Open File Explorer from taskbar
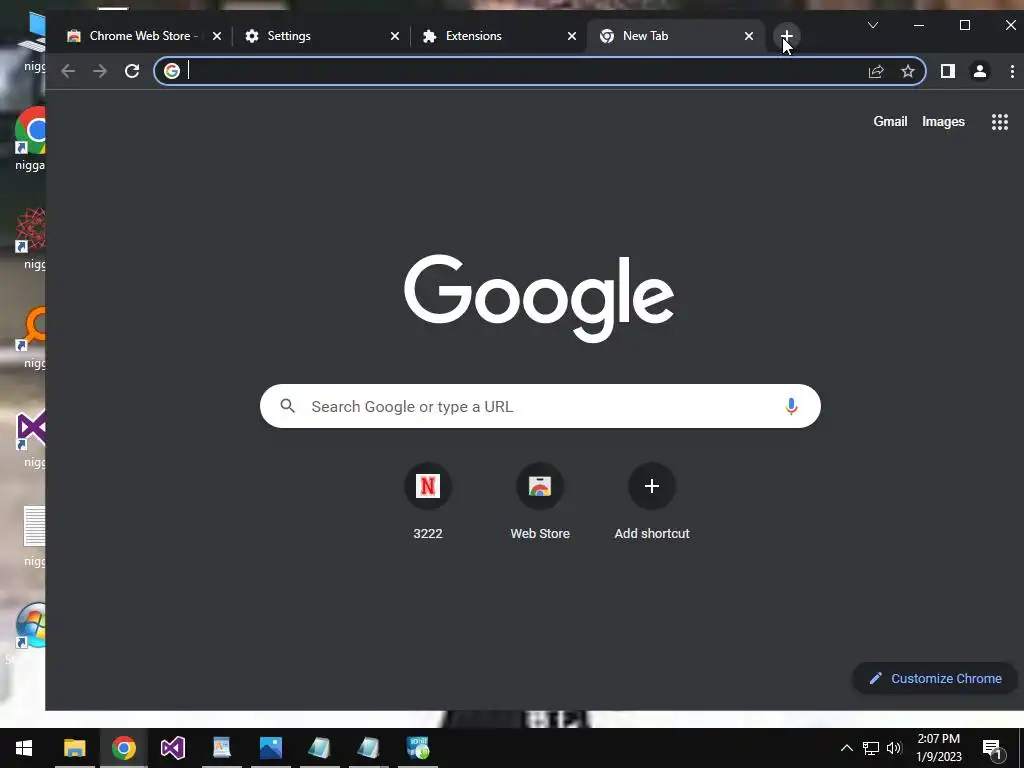1024x768 pixels. point(74,748)
